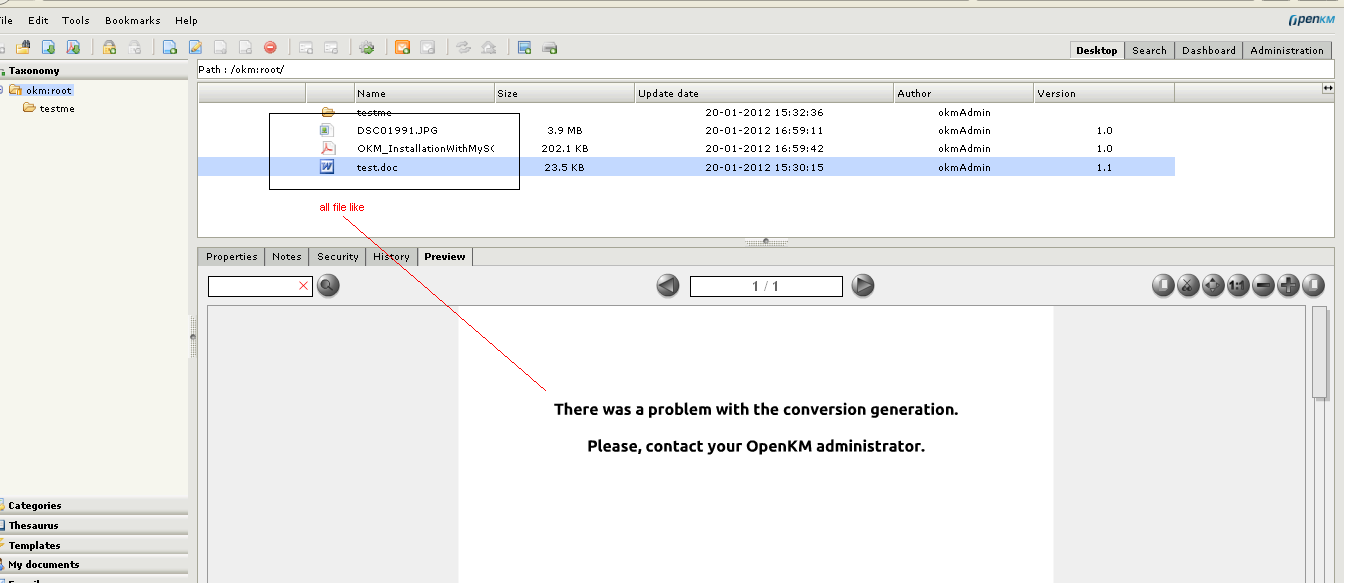1347x583 pixels.
Task: Click the red Cancel checkout icon
Action: point(269,47)
